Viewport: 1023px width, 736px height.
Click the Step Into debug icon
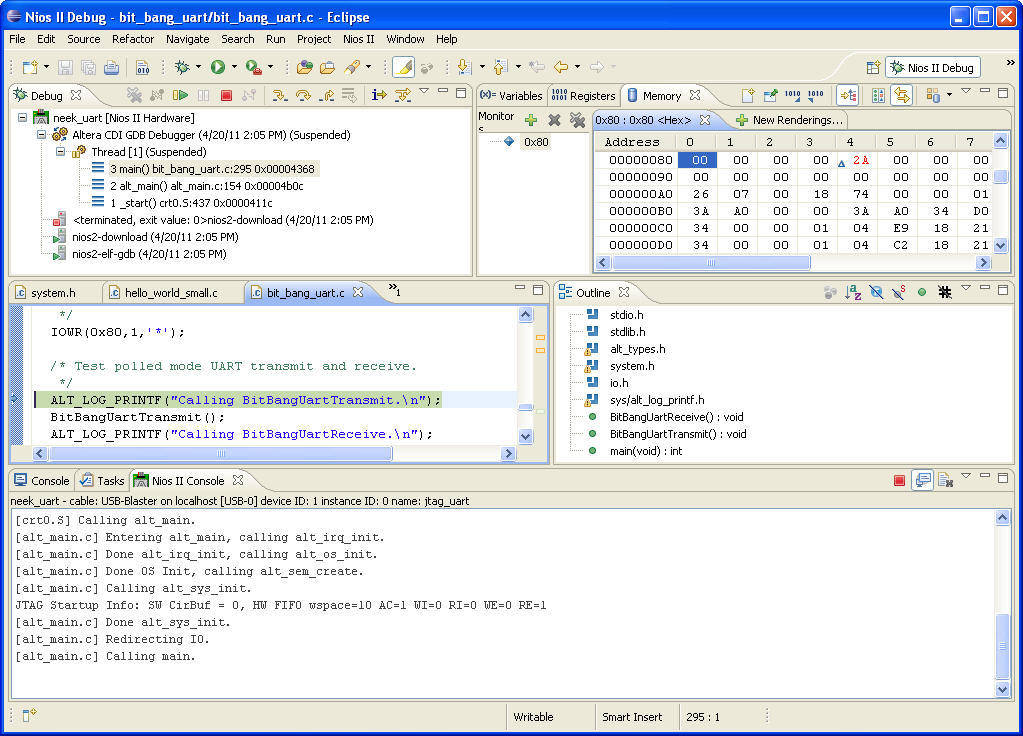(279, 95)
